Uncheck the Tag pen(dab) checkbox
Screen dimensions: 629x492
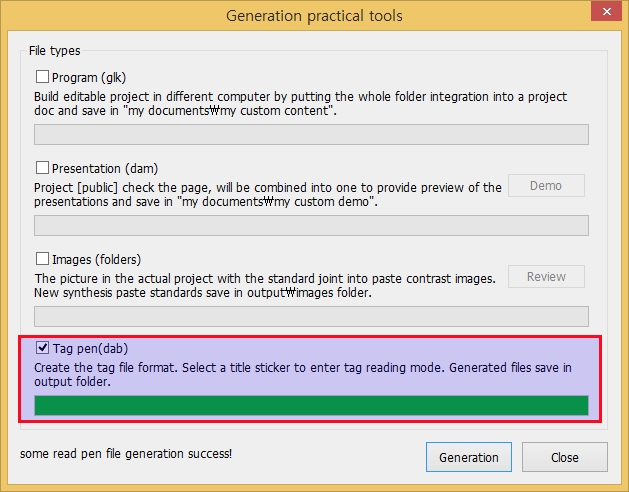click(x=42, y=348)
